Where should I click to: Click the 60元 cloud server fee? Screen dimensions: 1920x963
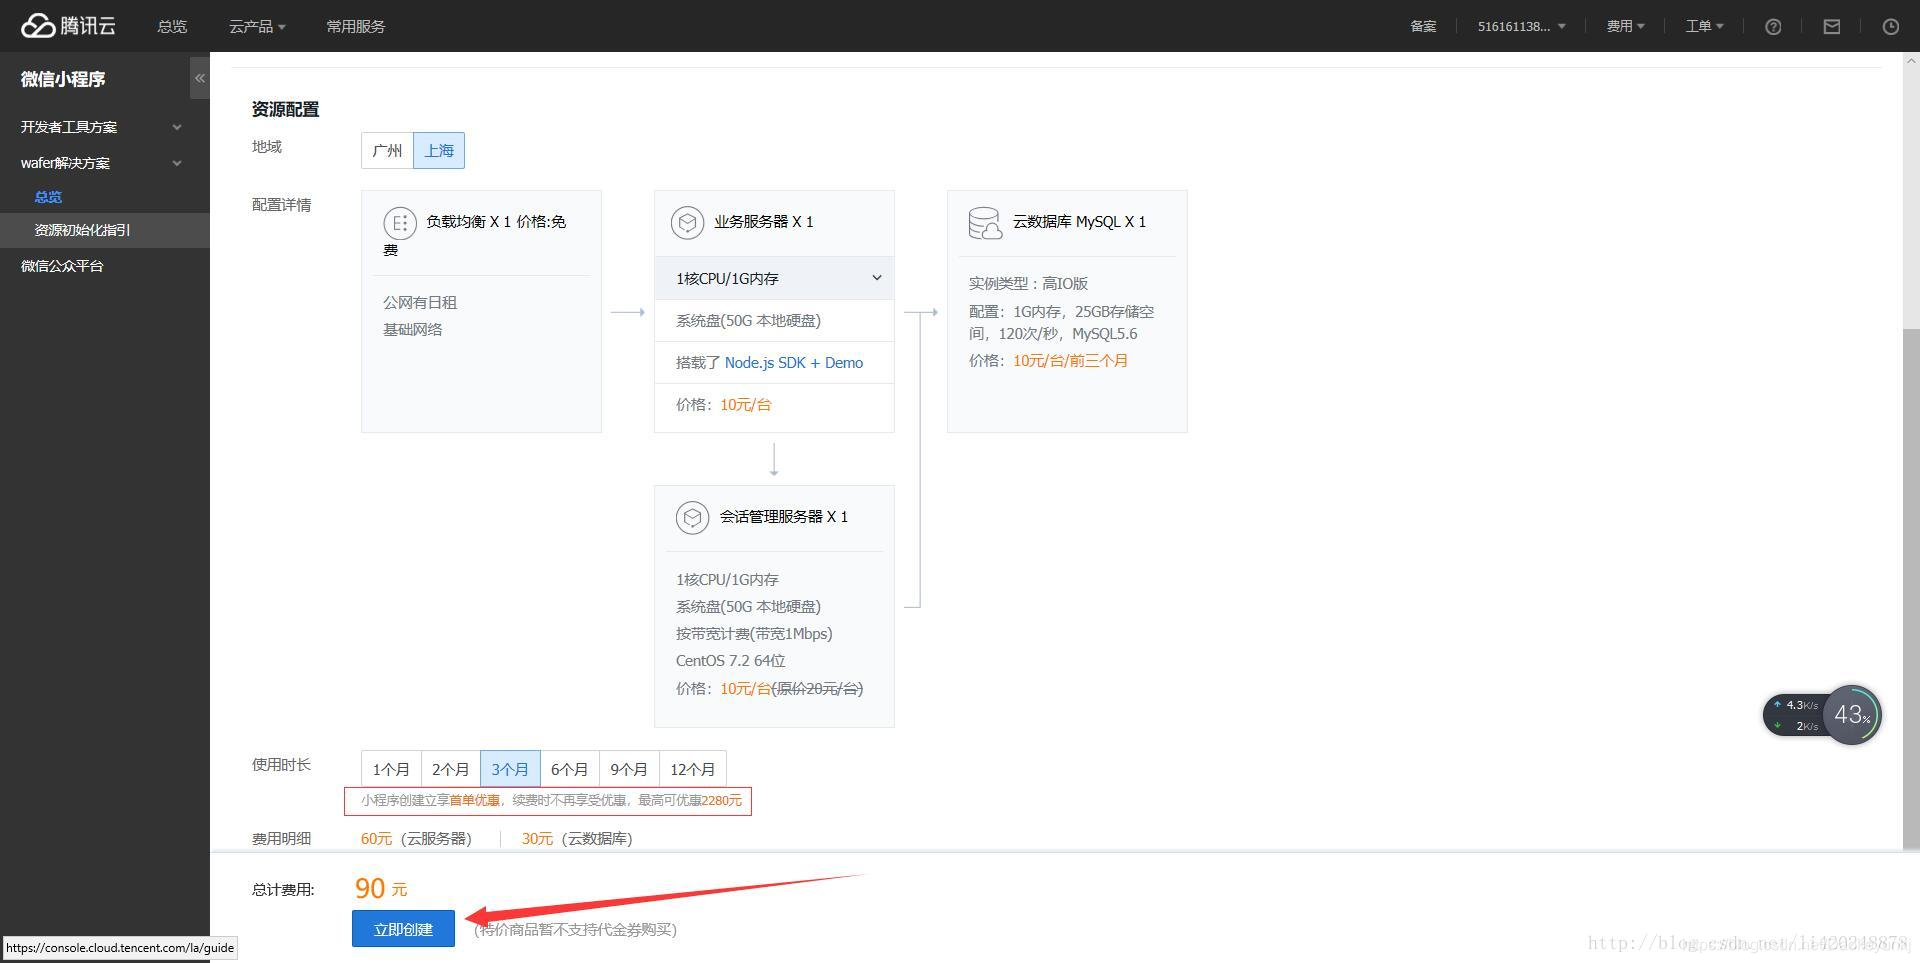(377, 839)
